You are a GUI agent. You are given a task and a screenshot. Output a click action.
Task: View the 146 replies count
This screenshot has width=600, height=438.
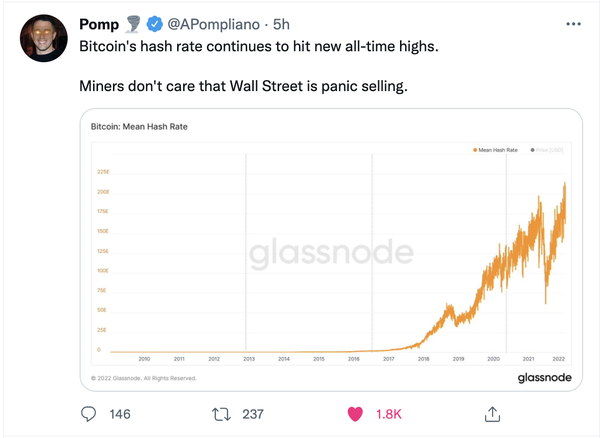pos(120,414)
